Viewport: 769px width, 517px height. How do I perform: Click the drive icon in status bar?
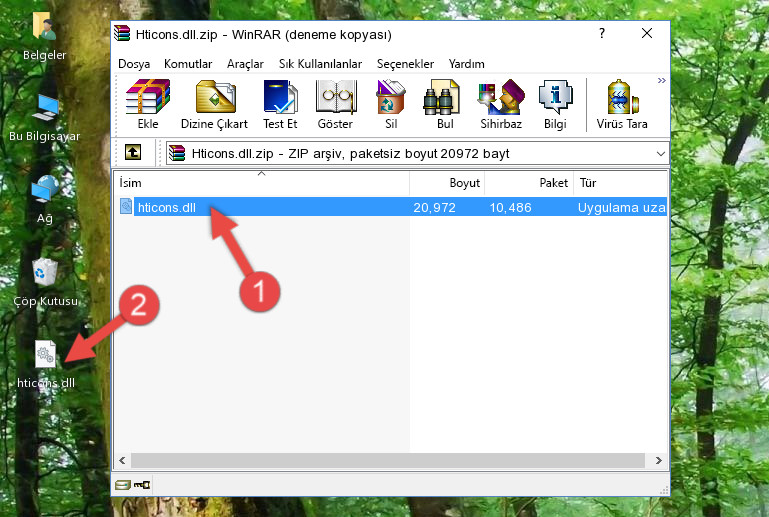click(x=123, y=485)
